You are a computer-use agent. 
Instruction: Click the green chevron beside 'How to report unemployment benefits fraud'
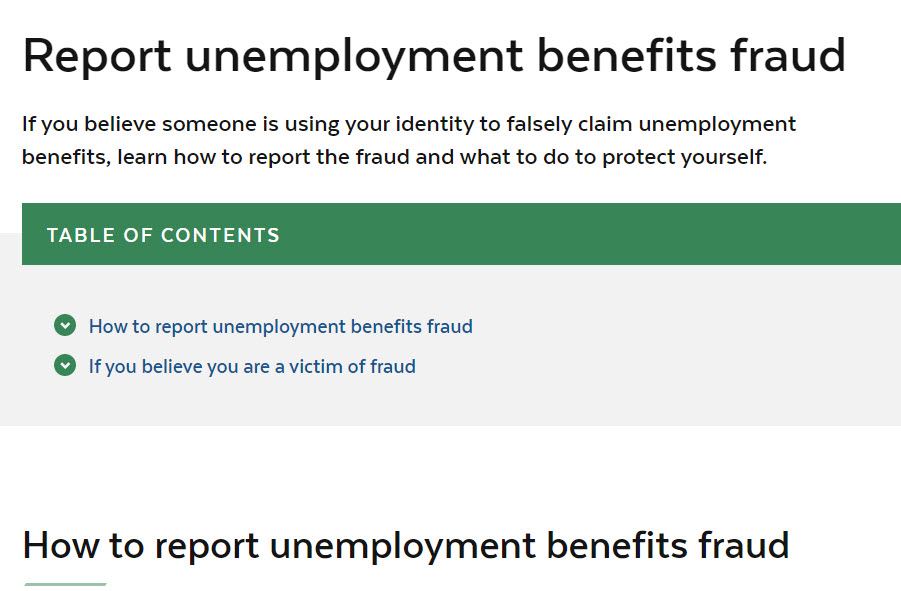64,326
